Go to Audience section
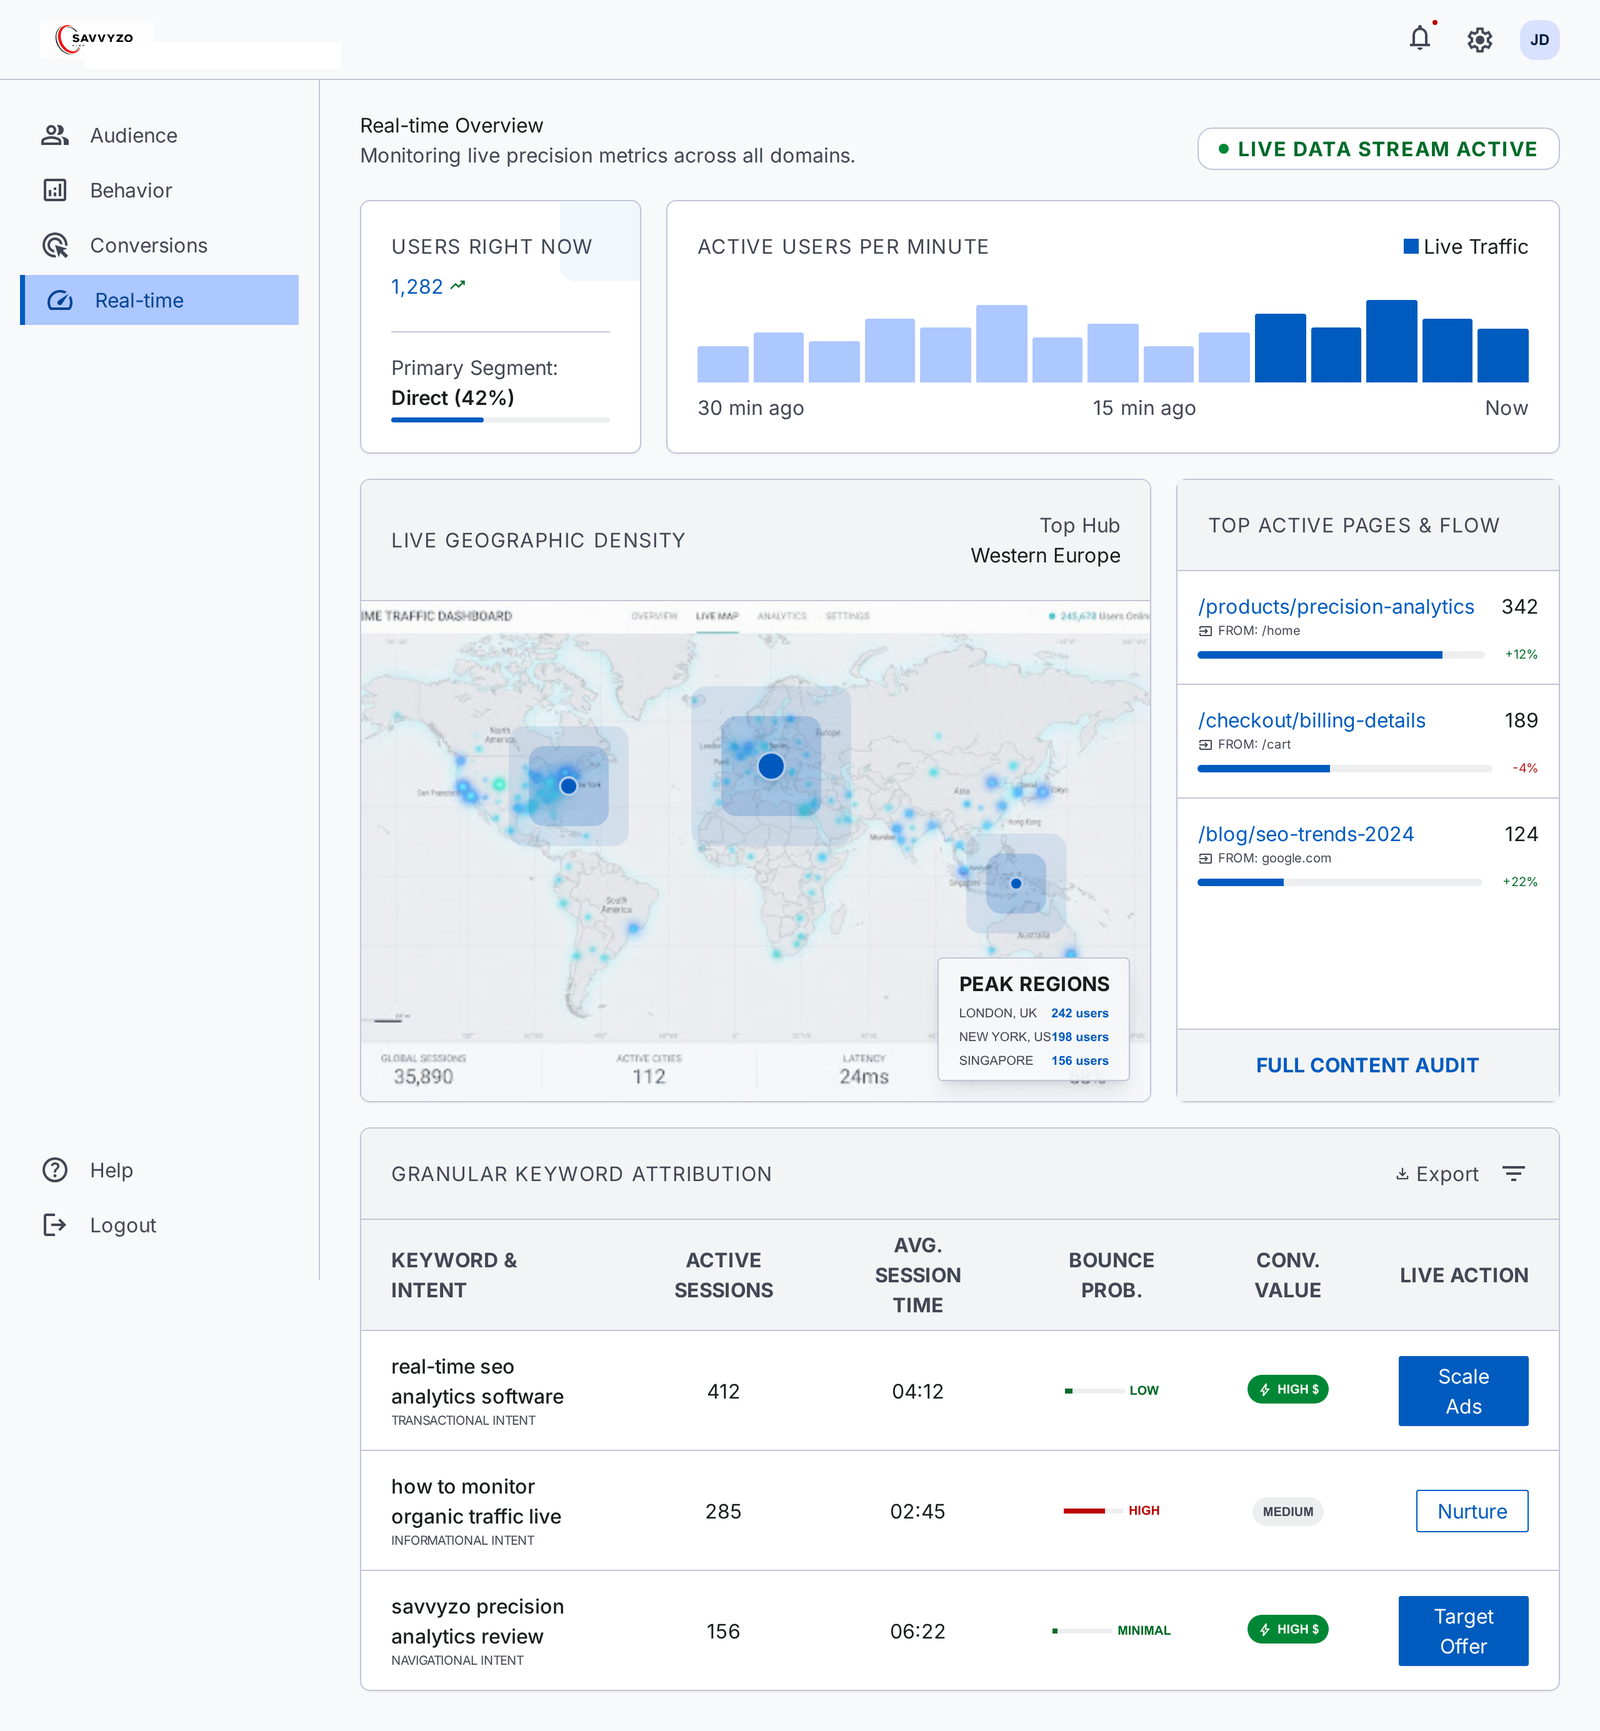 point(160,135)
